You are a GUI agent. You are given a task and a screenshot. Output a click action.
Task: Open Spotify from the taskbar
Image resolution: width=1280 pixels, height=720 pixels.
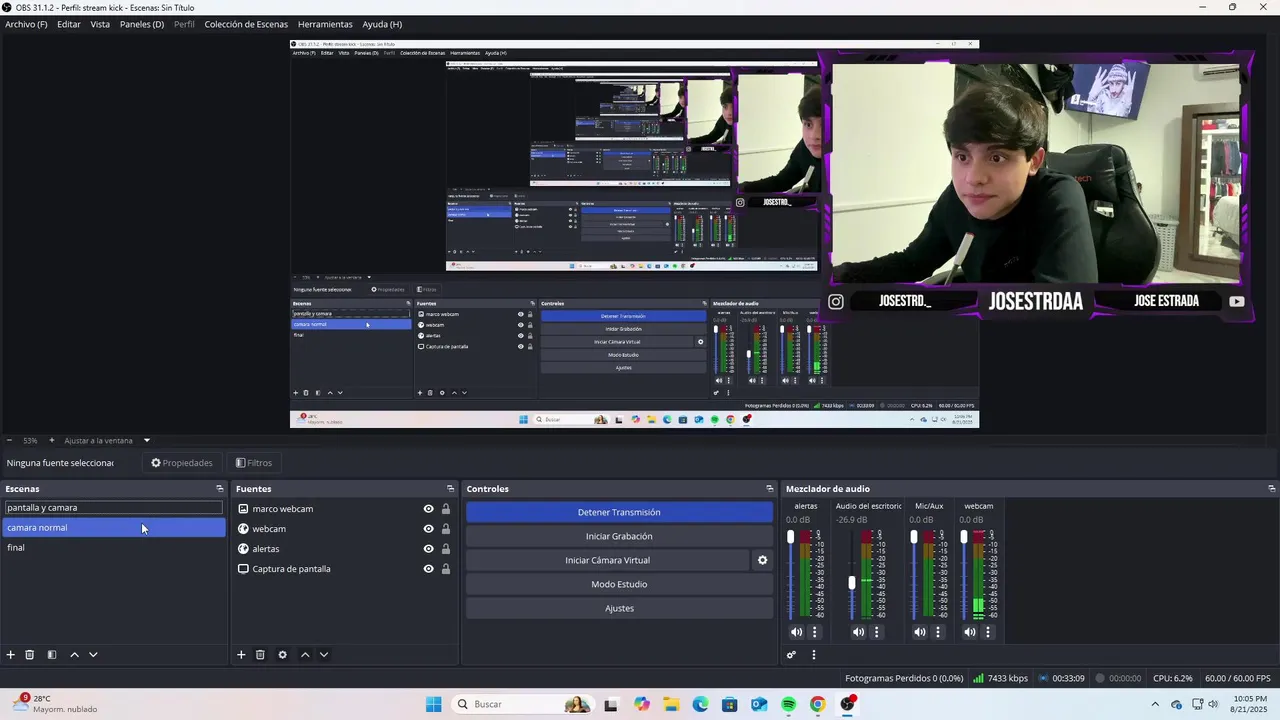788,704
